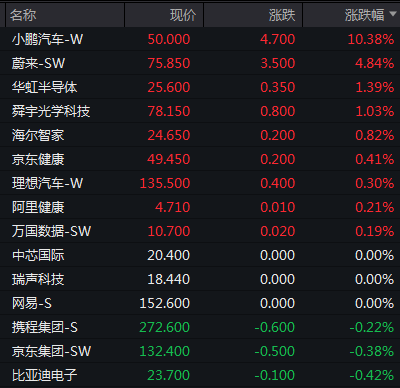Click the percentage 10.38%

click(x=371, y=39)
